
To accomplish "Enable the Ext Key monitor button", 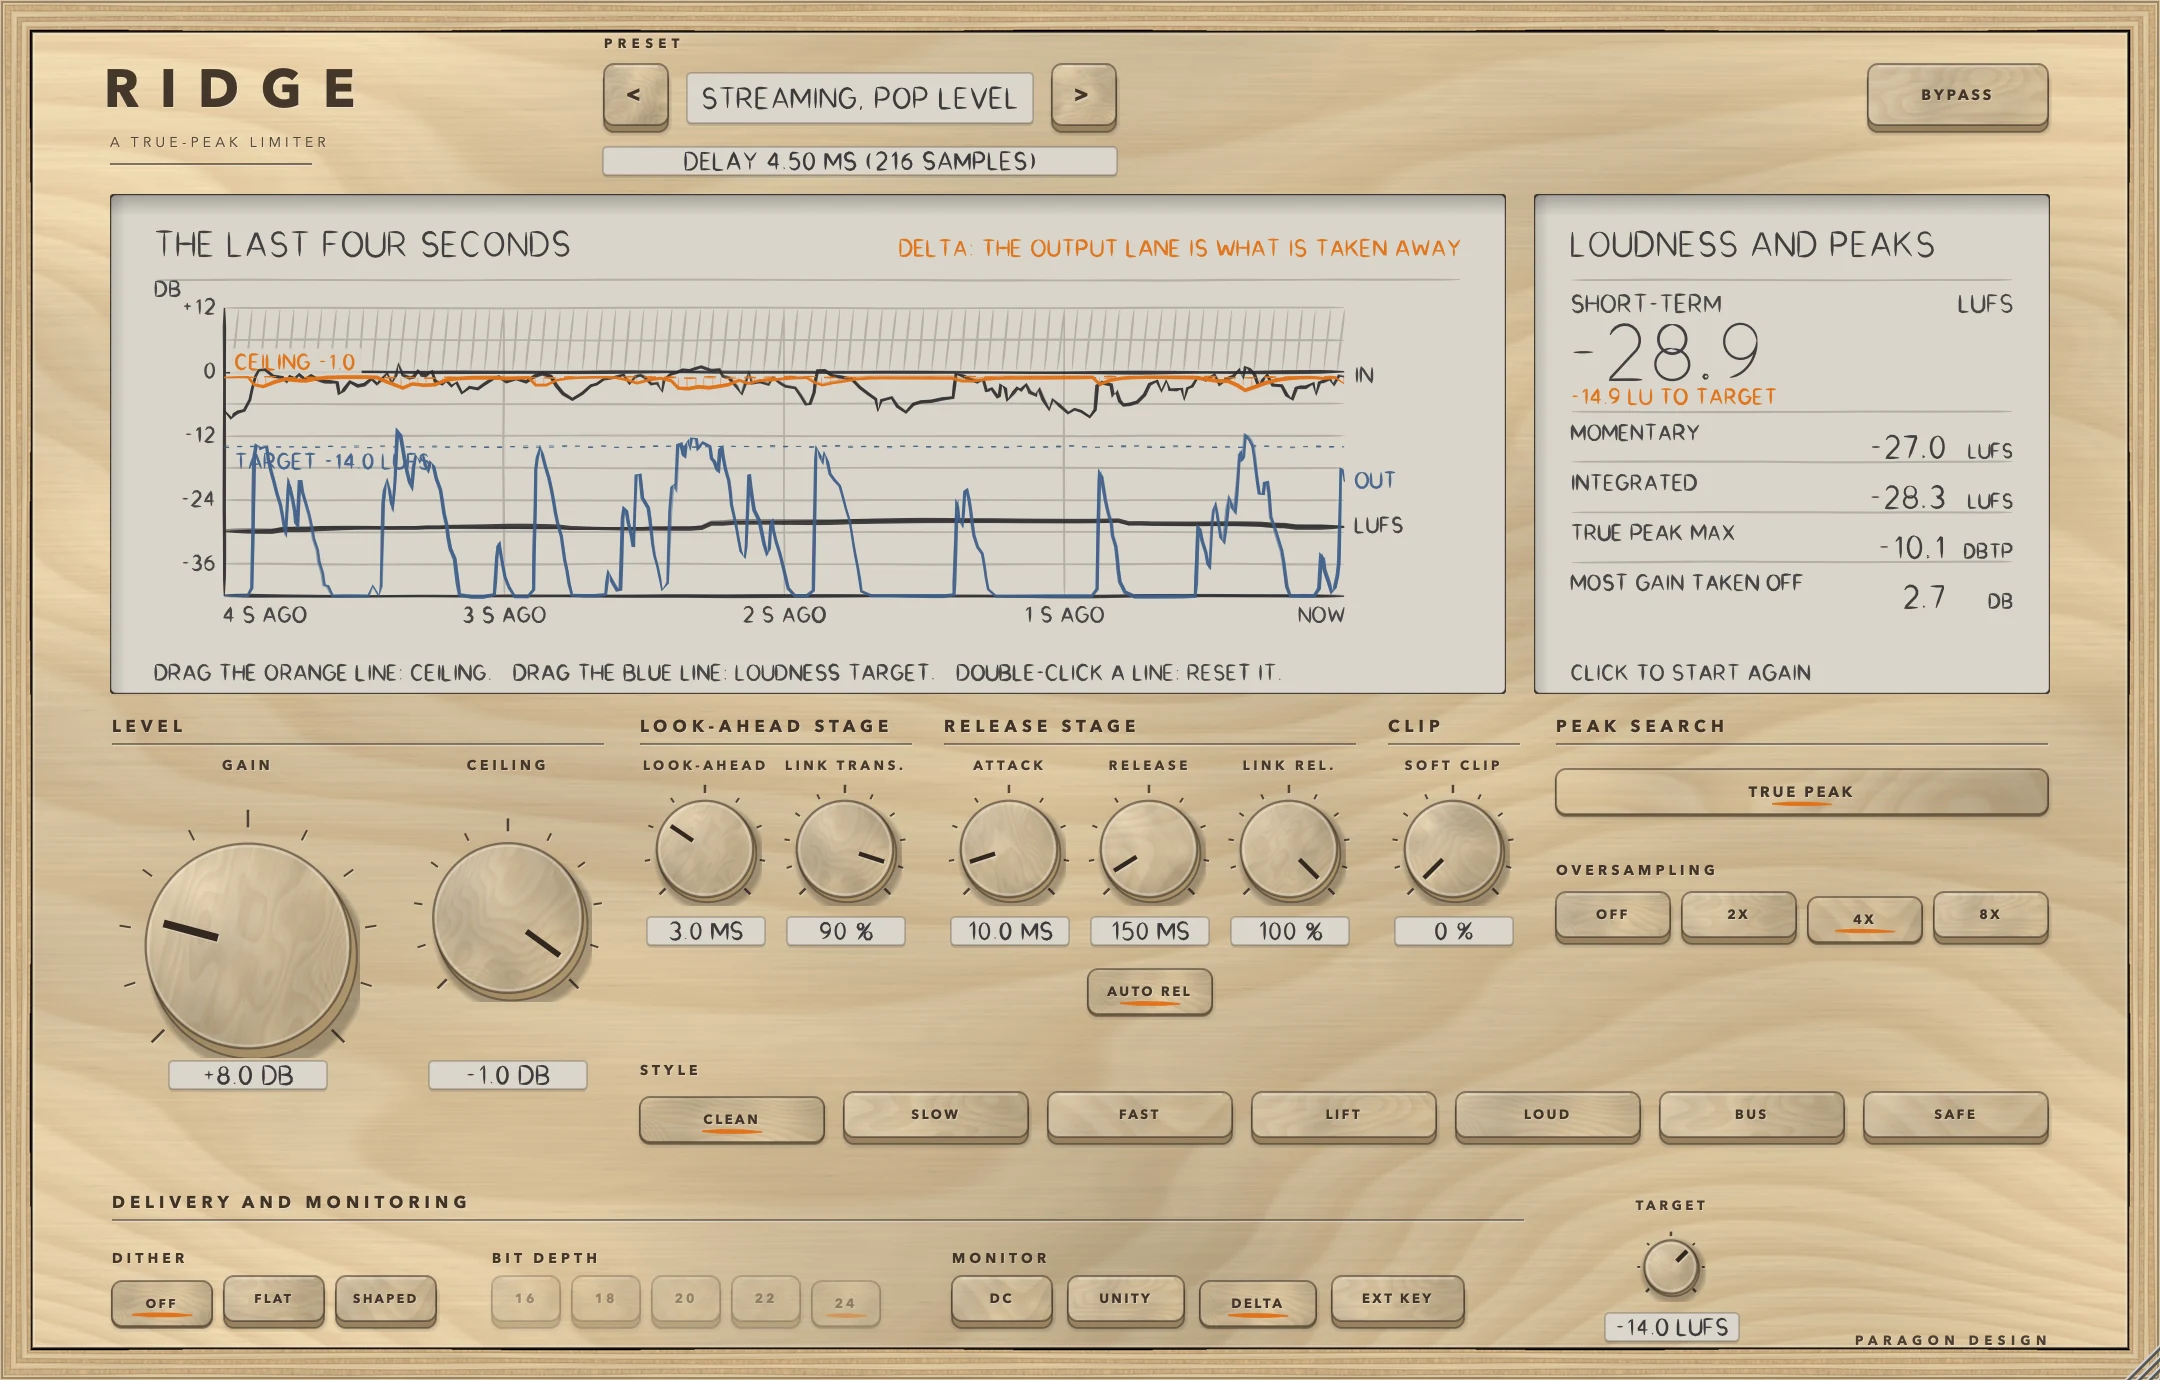I will 1397,1300.
